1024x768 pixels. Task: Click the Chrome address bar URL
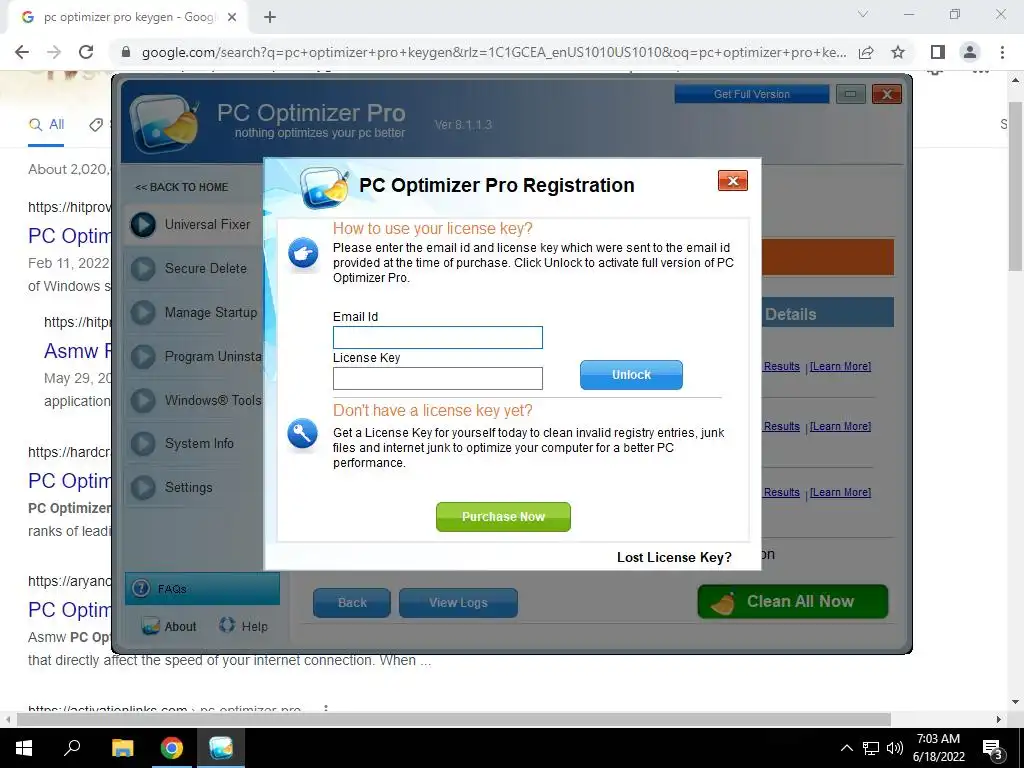coord(494,52)
